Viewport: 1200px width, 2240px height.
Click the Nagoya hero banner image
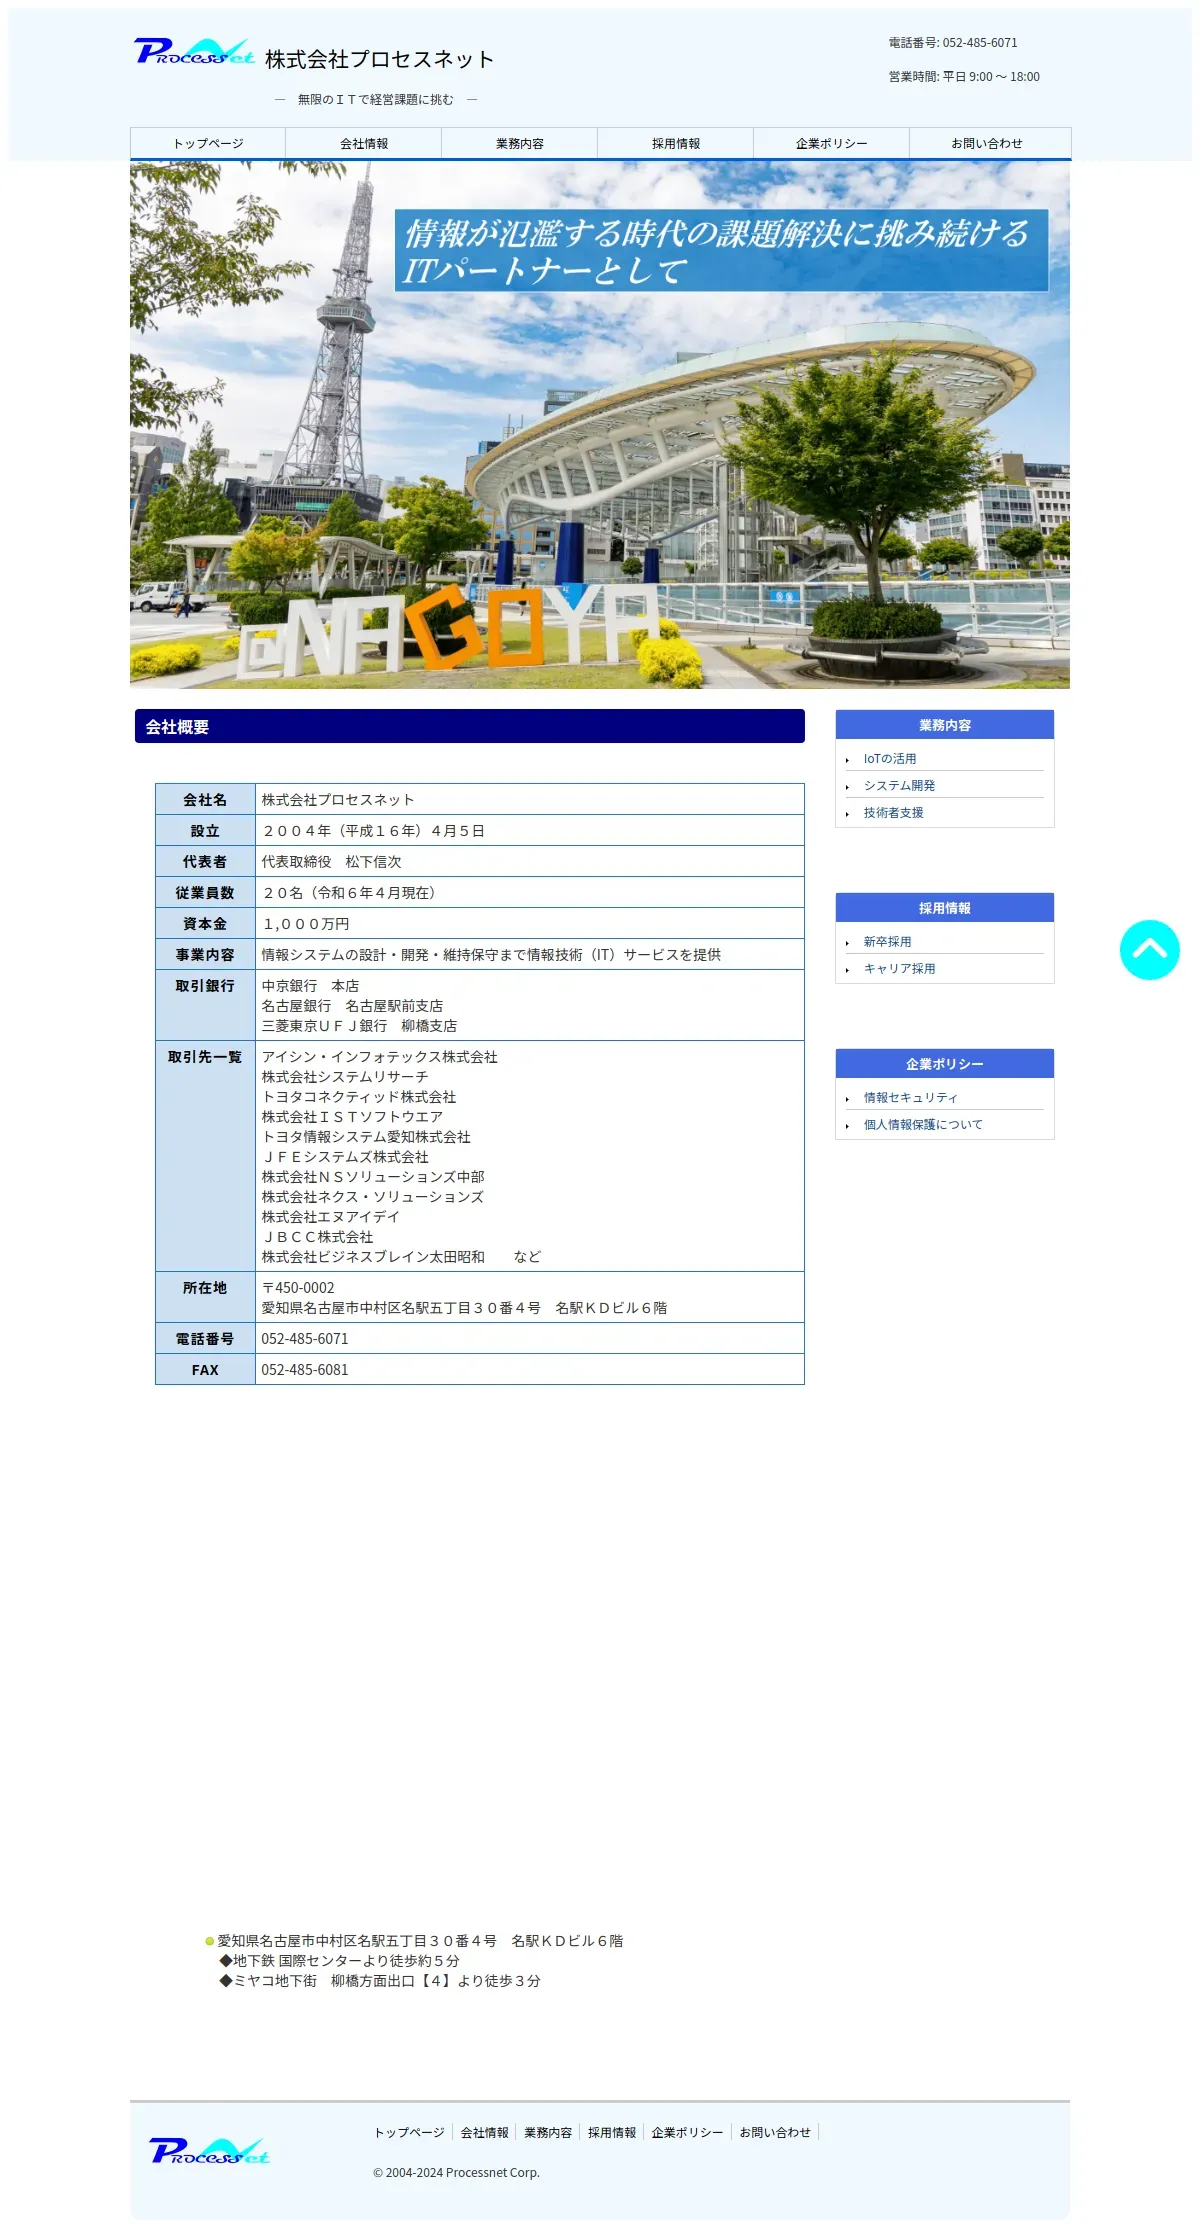point(600,425)
